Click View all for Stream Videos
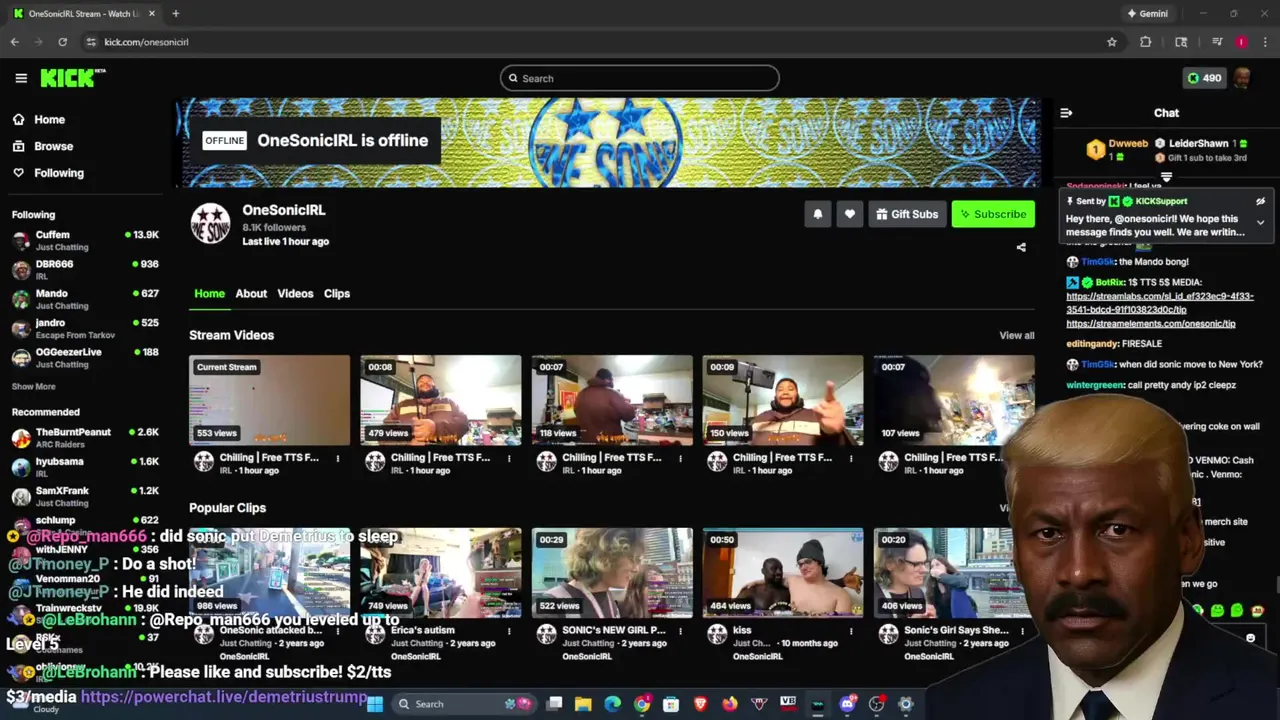This screenshot has width=1280, height=720. point(1016,335)
